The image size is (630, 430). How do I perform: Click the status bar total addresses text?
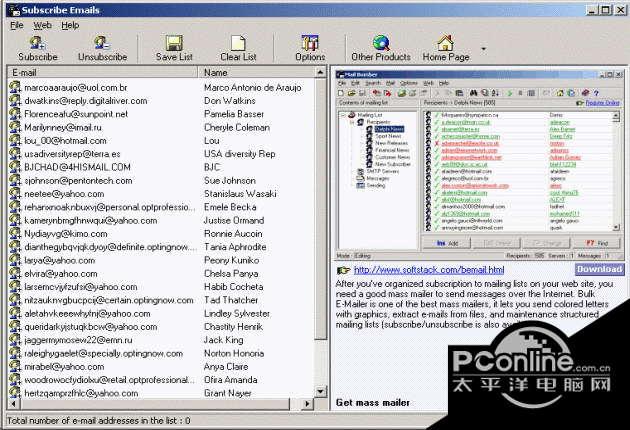[98, 421]
